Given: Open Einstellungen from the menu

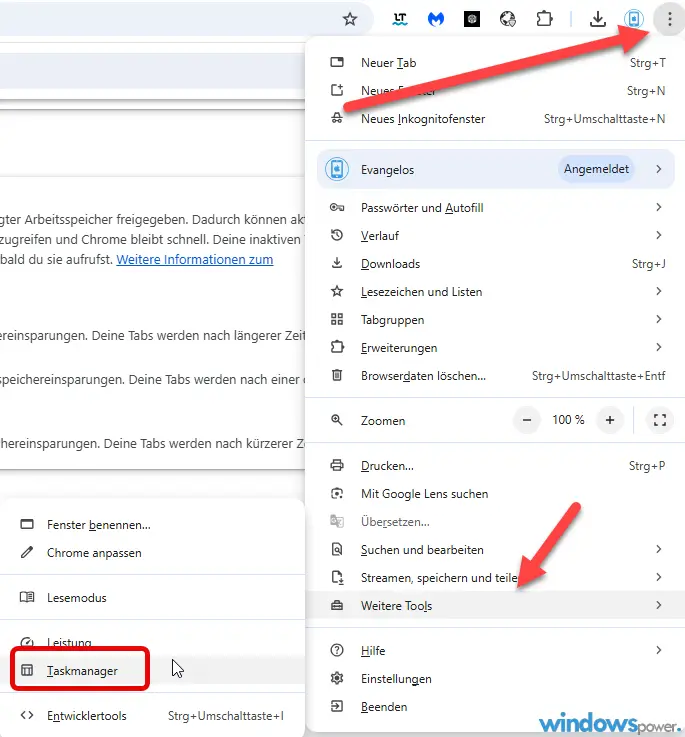Looking at the screenshot, I should 495,679.
